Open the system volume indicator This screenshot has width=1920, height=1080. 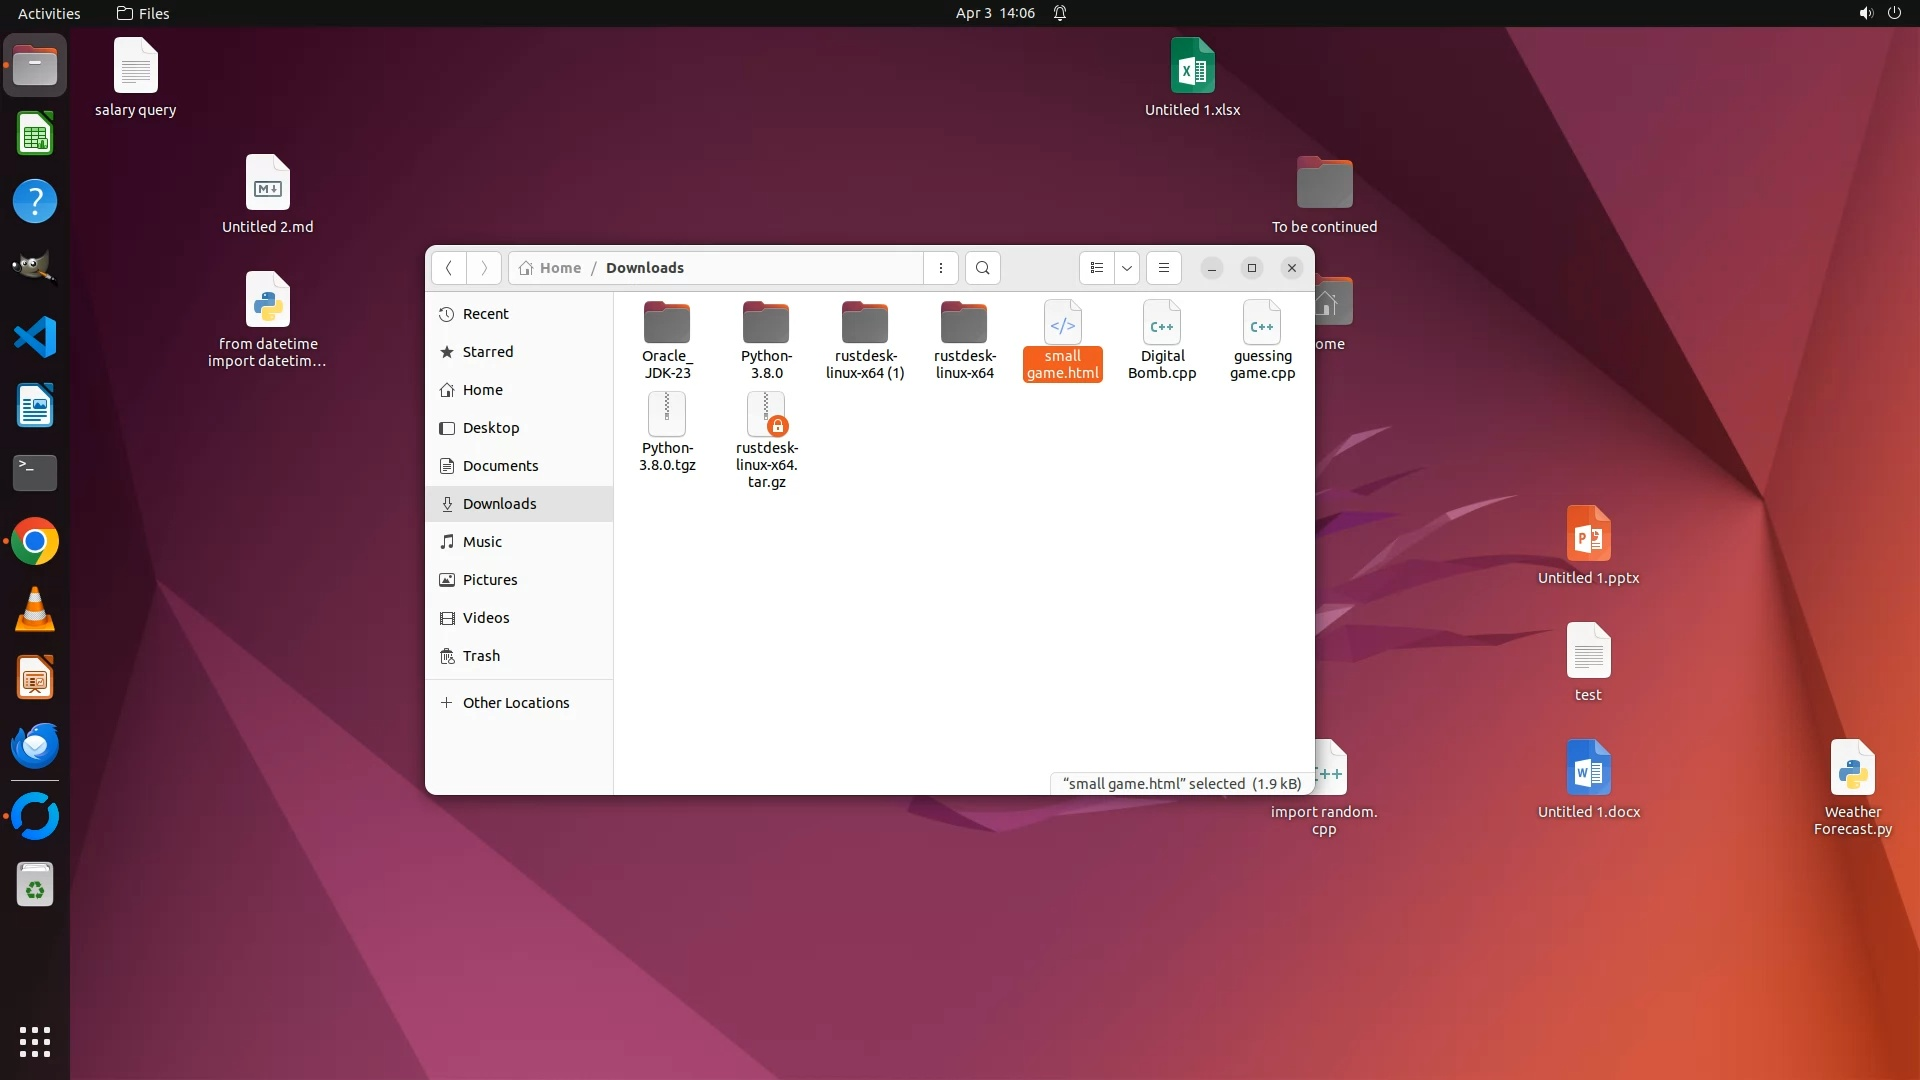click(1865, 13)
